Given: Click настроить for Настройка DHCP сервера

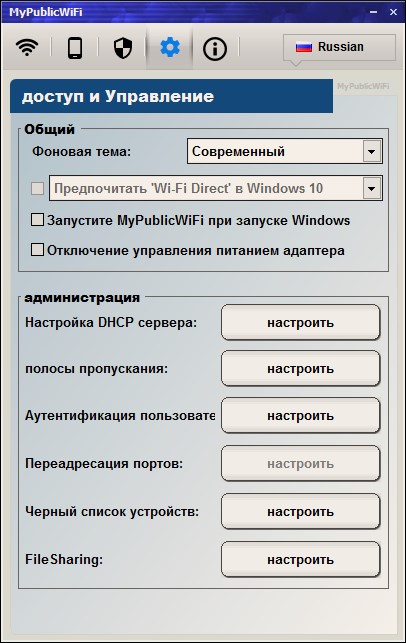Looking at the screenshot, I should pos(301,322).
